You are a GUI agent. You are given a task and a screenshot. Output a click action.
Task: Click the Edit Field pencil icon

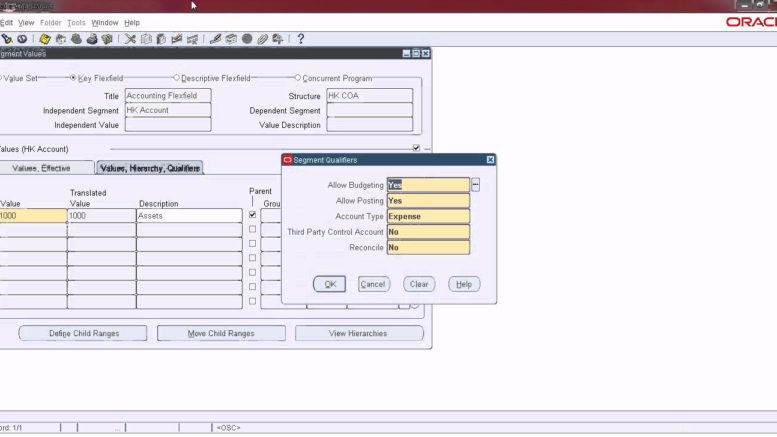(215, 39)
